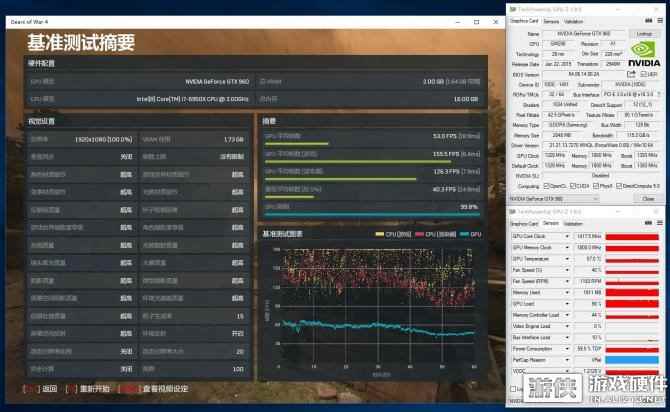Toggle the OpenCL checkbox
Screen dimensions: 670x412
click(546, 186)
